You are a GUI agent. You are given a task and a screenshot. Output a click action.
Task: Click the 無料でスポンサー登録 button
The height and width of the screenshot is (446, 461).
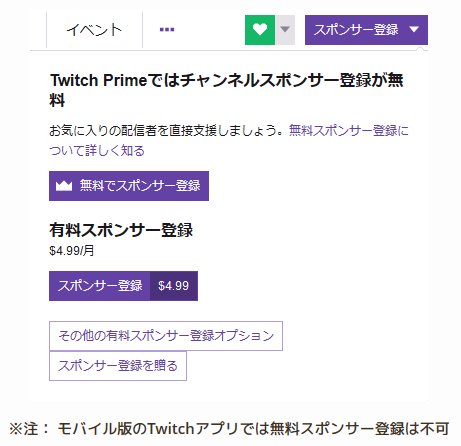click(x=129, y=186)
